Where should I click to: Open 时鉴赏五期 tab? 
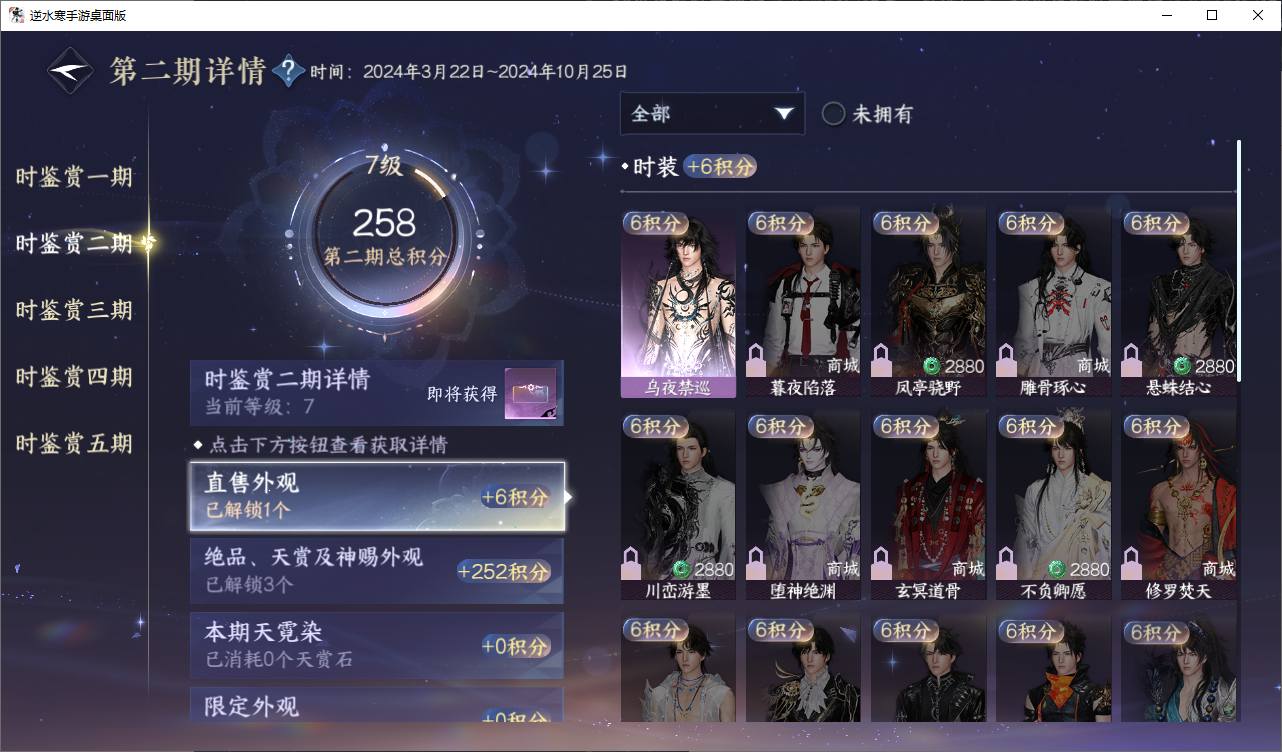(x=74, y=443)
